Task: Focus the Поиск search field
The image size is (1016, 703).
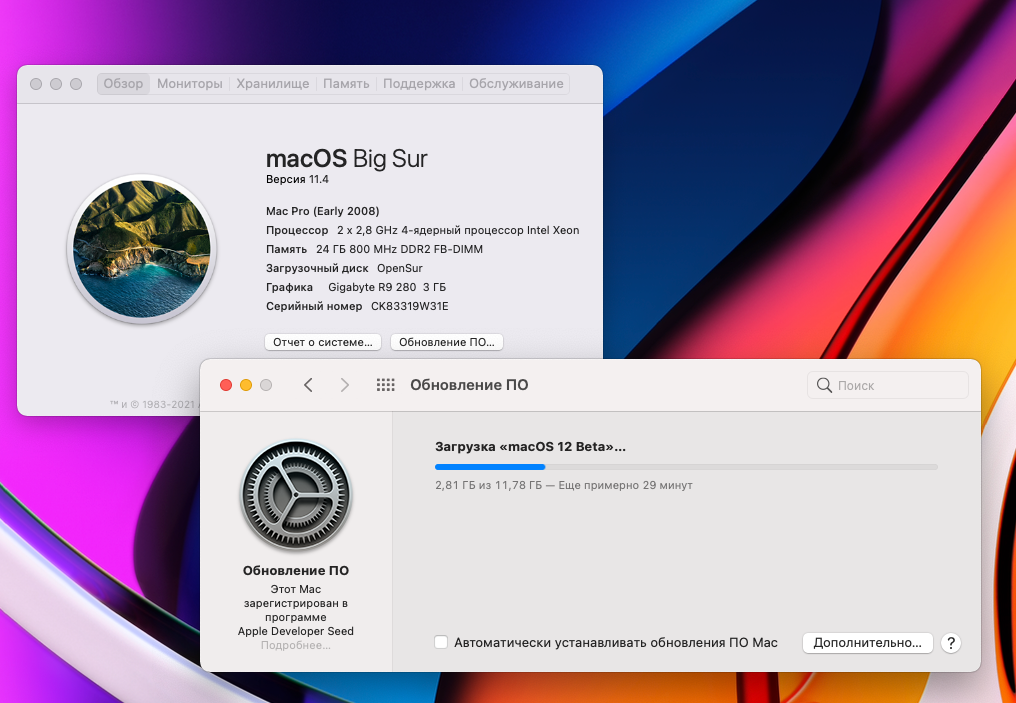Action: [888, 385]
